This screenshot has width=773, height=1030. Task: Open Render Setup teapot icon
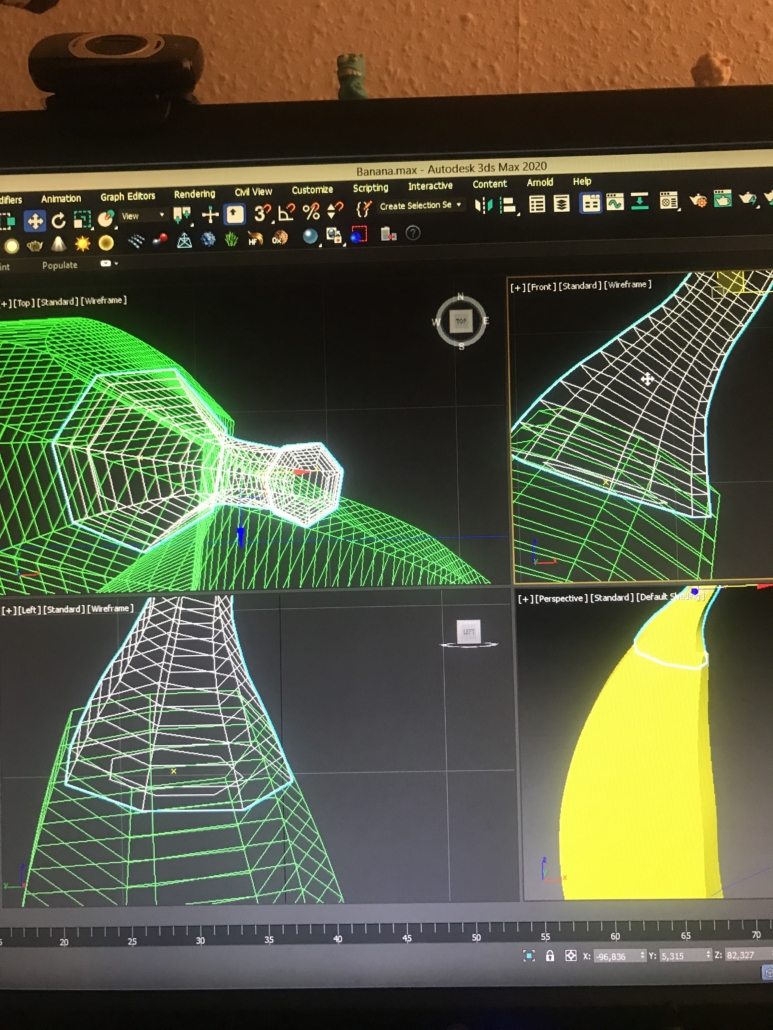point(699,201)
